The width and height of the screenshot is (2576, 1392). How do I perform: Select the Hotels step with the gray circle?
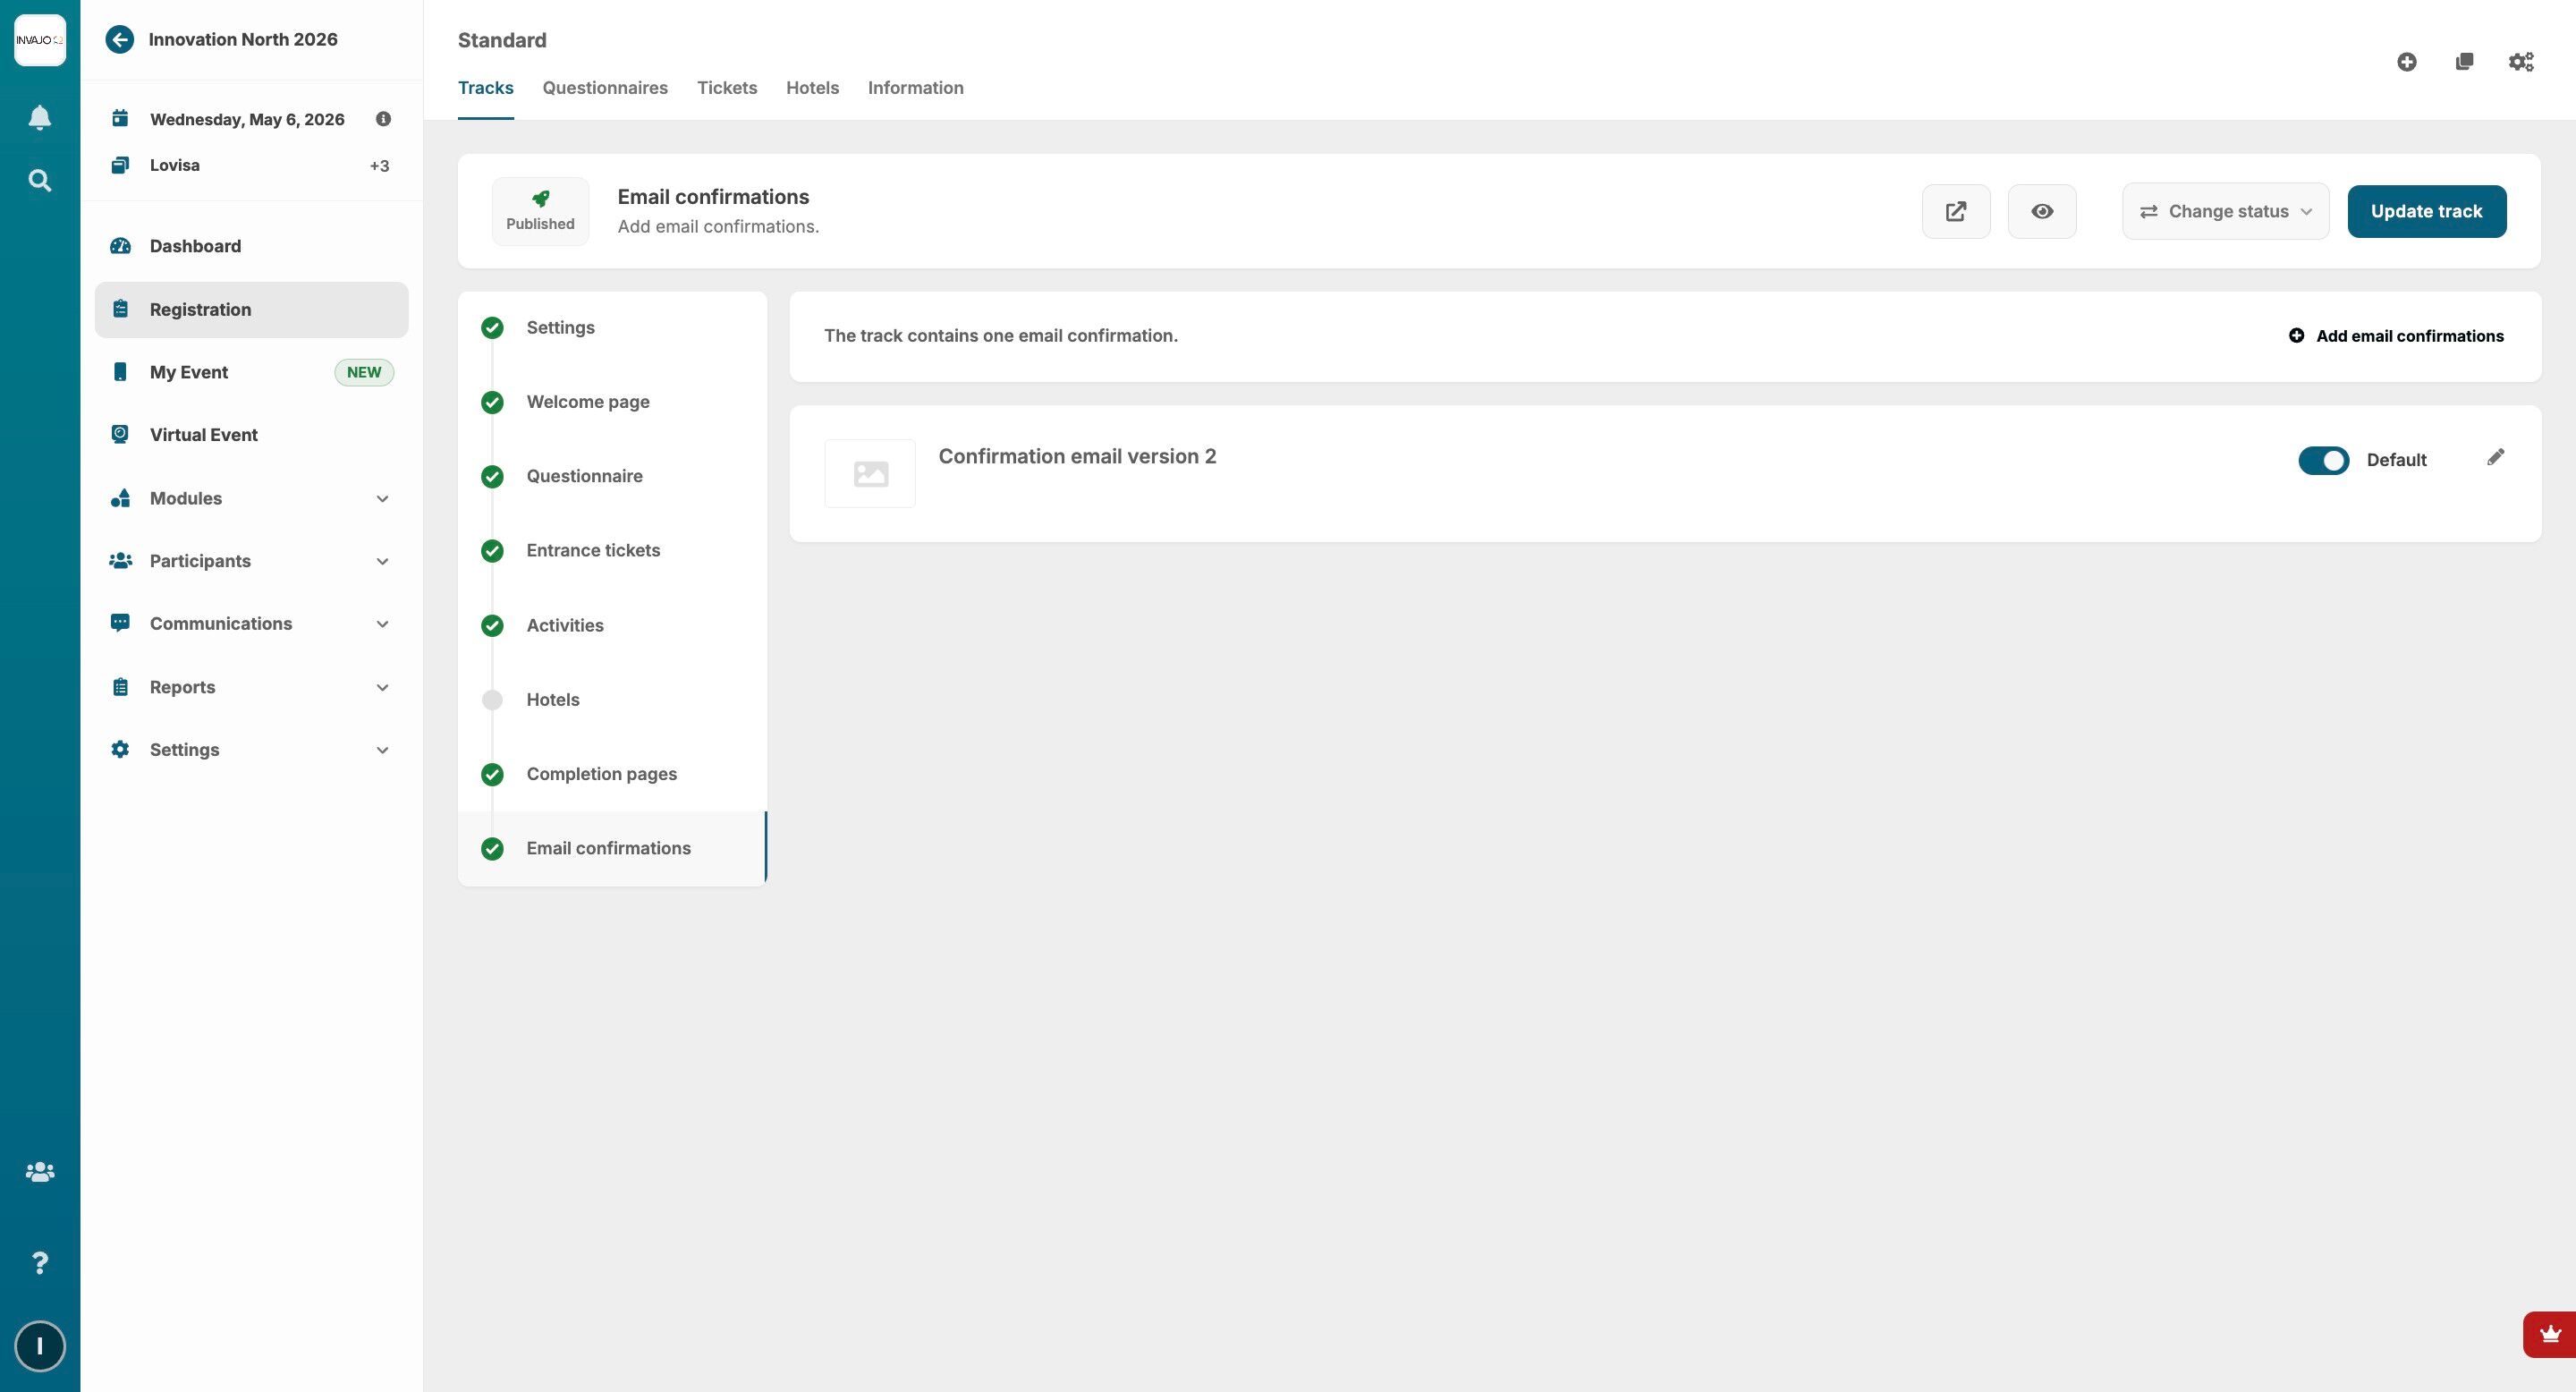tap(552, 700)
